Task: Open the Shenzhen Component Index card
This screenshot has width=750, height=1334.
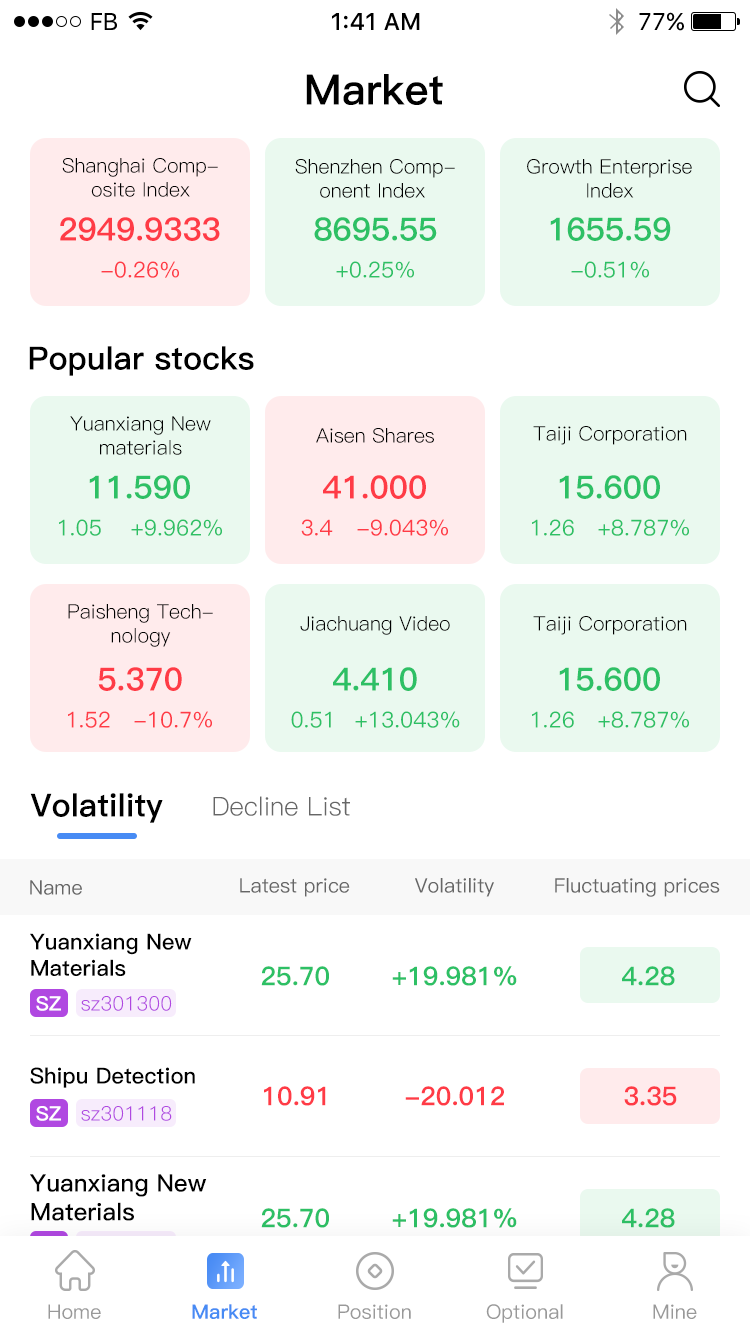Action: click(x=375, y=222)
